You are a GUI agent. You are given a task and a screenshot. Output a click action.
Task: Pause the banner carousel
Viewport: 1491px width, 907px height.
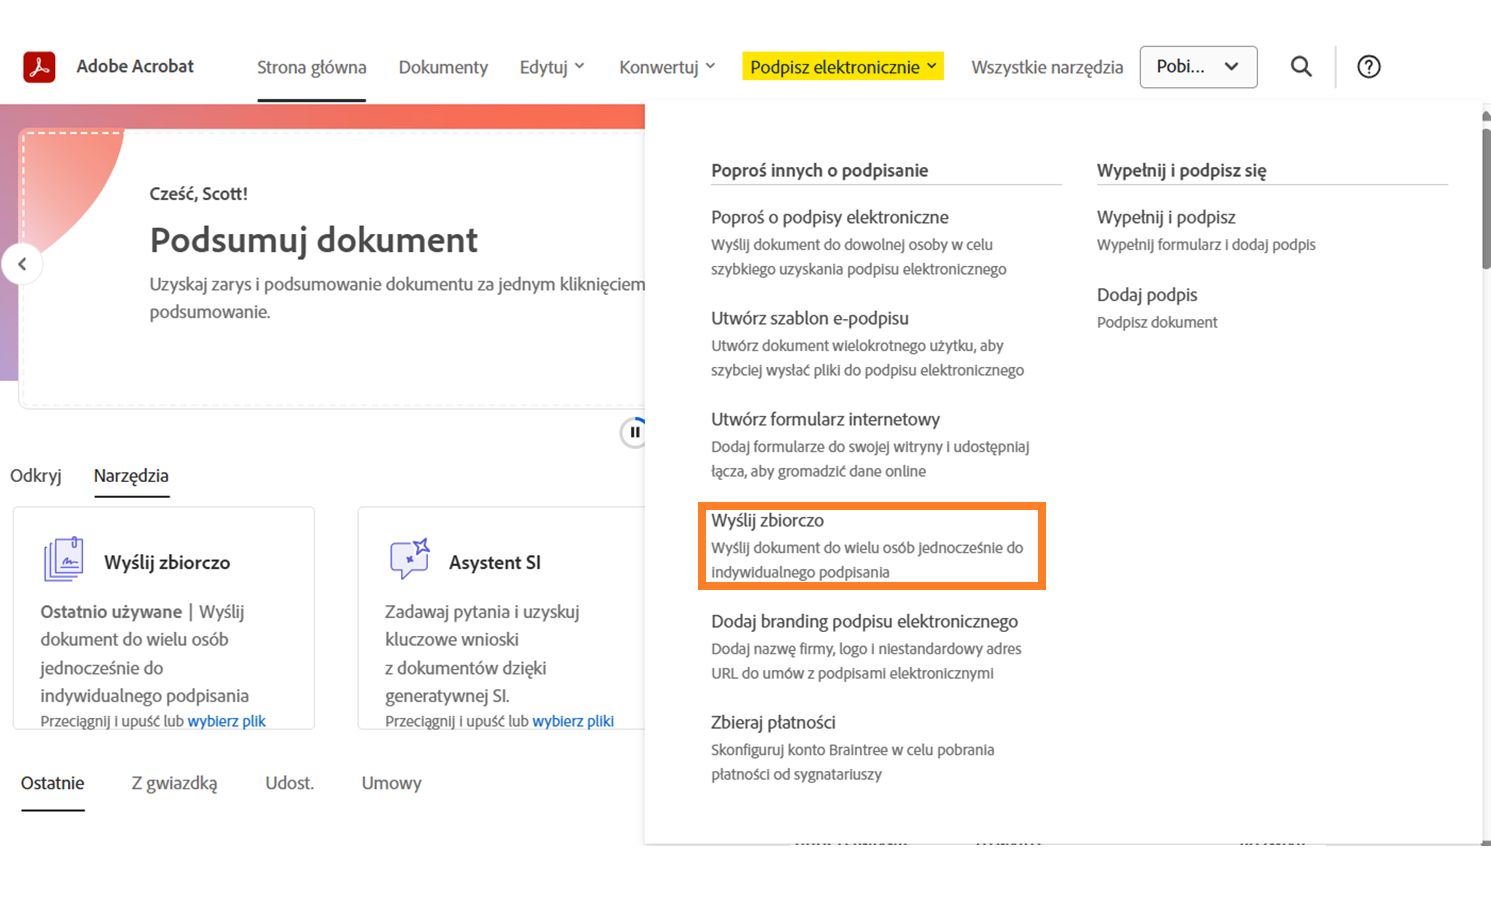tap(634, 433)
